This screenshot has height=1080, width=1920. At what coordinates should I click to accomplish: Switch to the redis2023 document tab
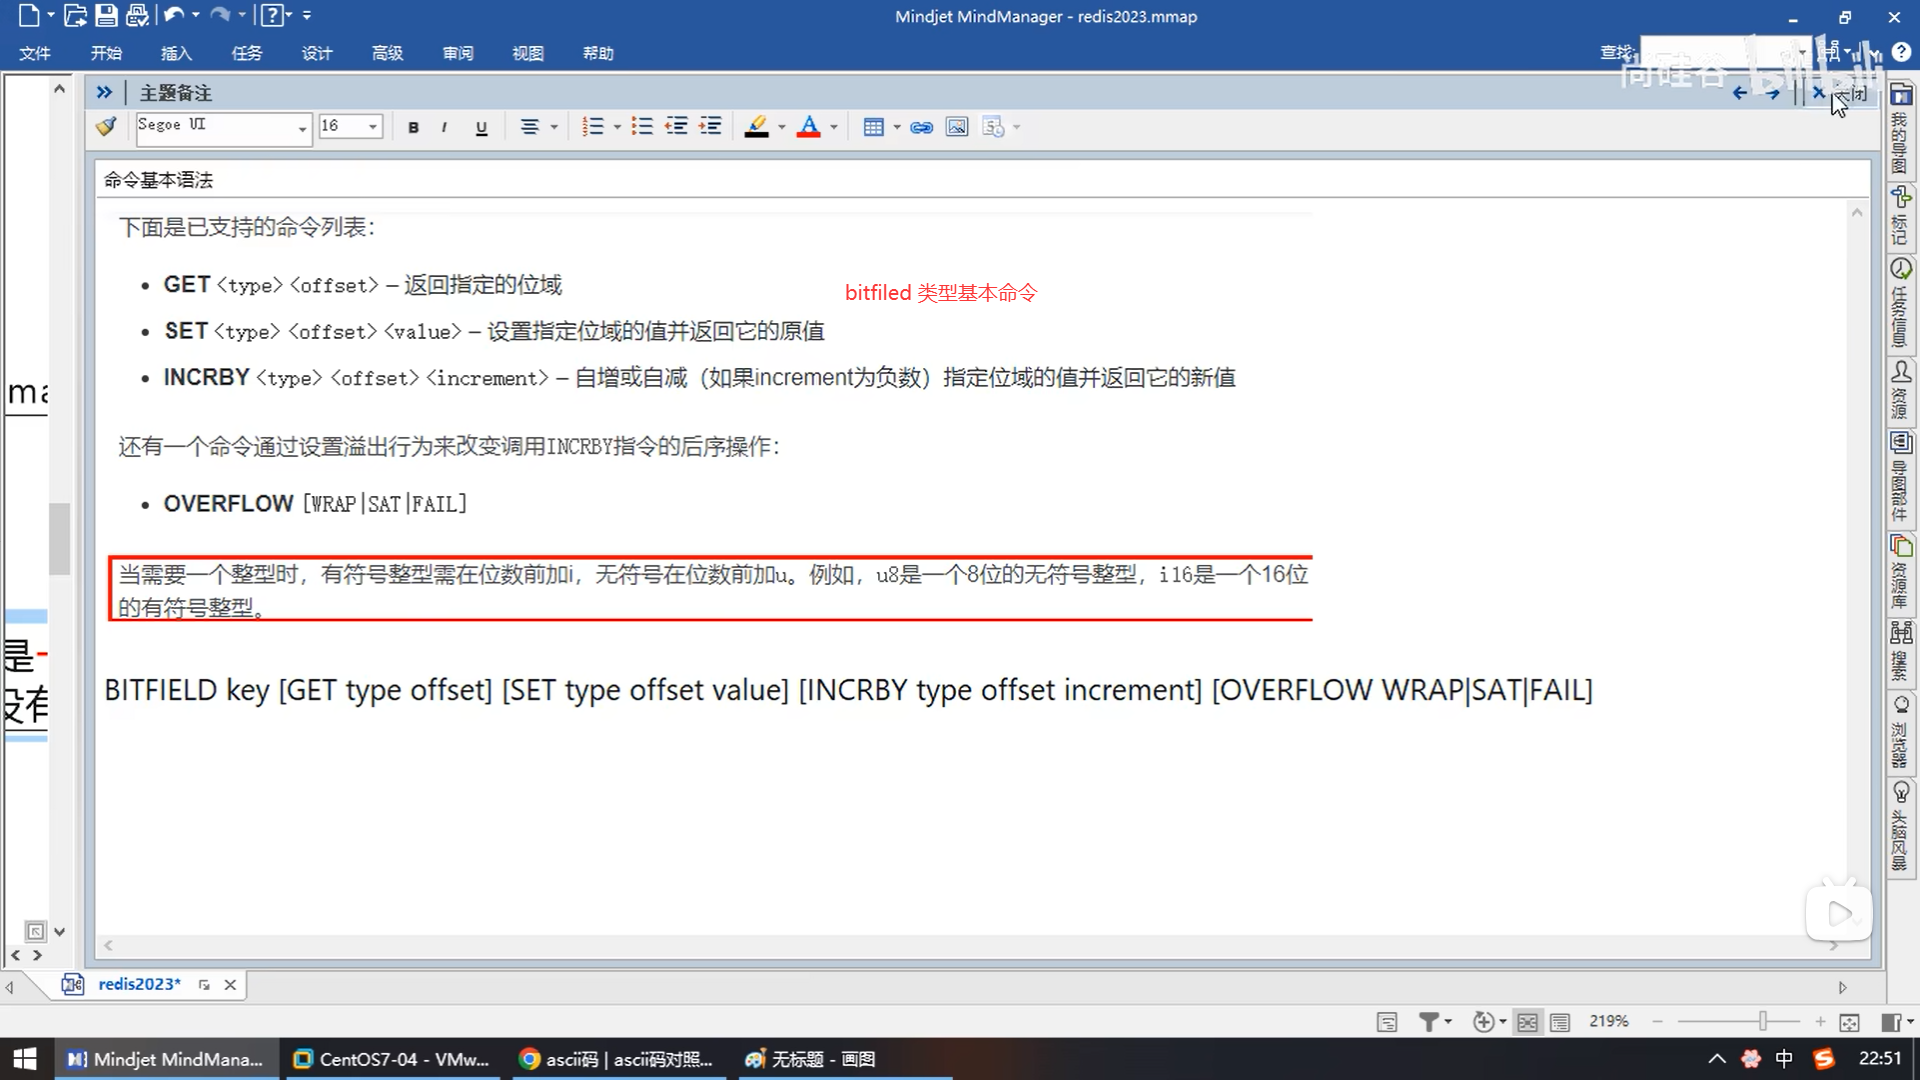[139, 984]
